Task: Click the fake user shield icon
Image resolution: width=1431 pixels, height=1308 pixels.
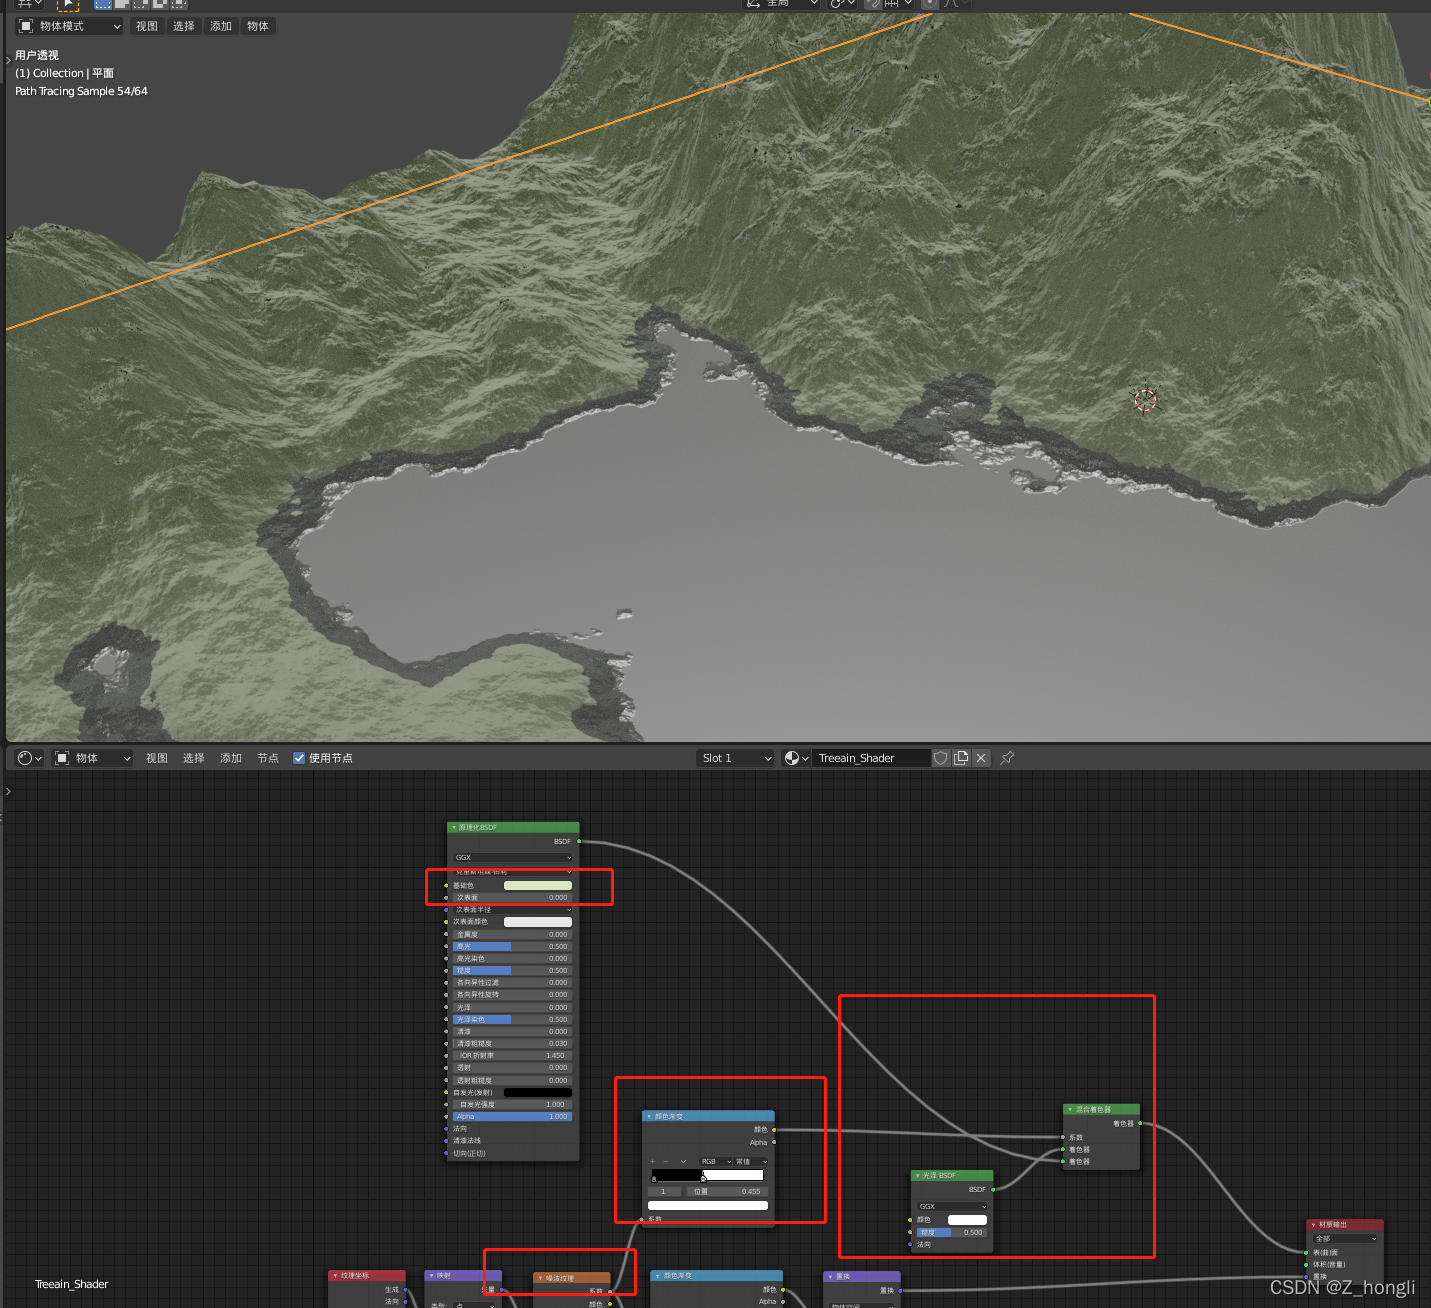Action: [940, 758]
